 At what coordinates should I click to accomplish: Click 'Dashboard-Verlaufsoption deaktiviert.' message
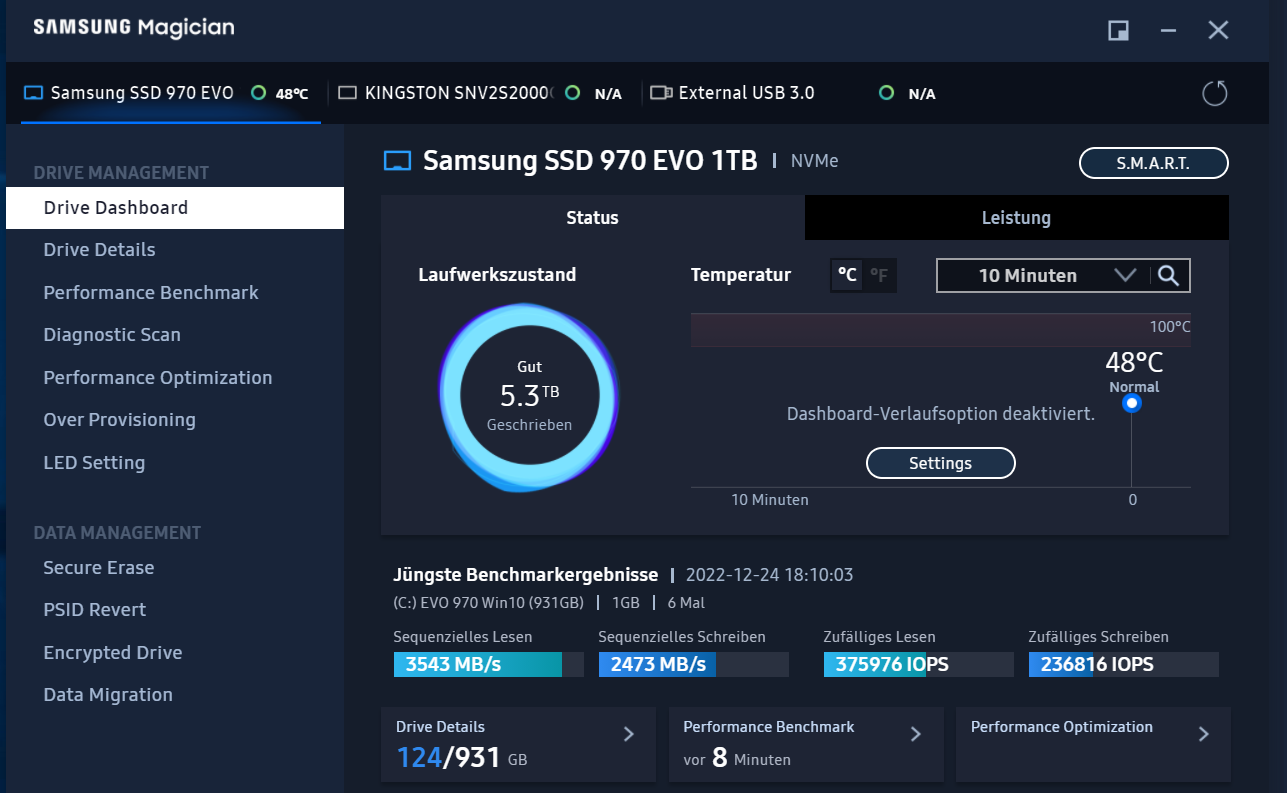[941, 414]
